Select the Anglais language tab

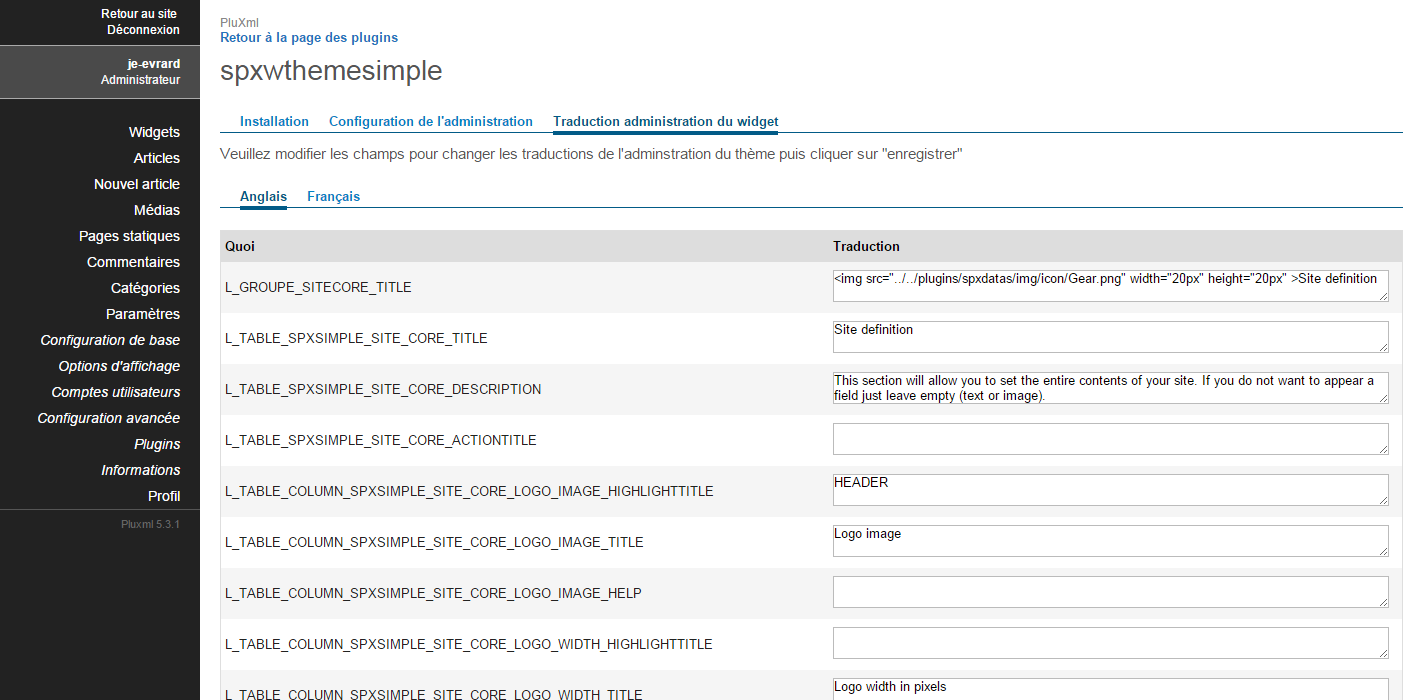(x=263, y=196)
